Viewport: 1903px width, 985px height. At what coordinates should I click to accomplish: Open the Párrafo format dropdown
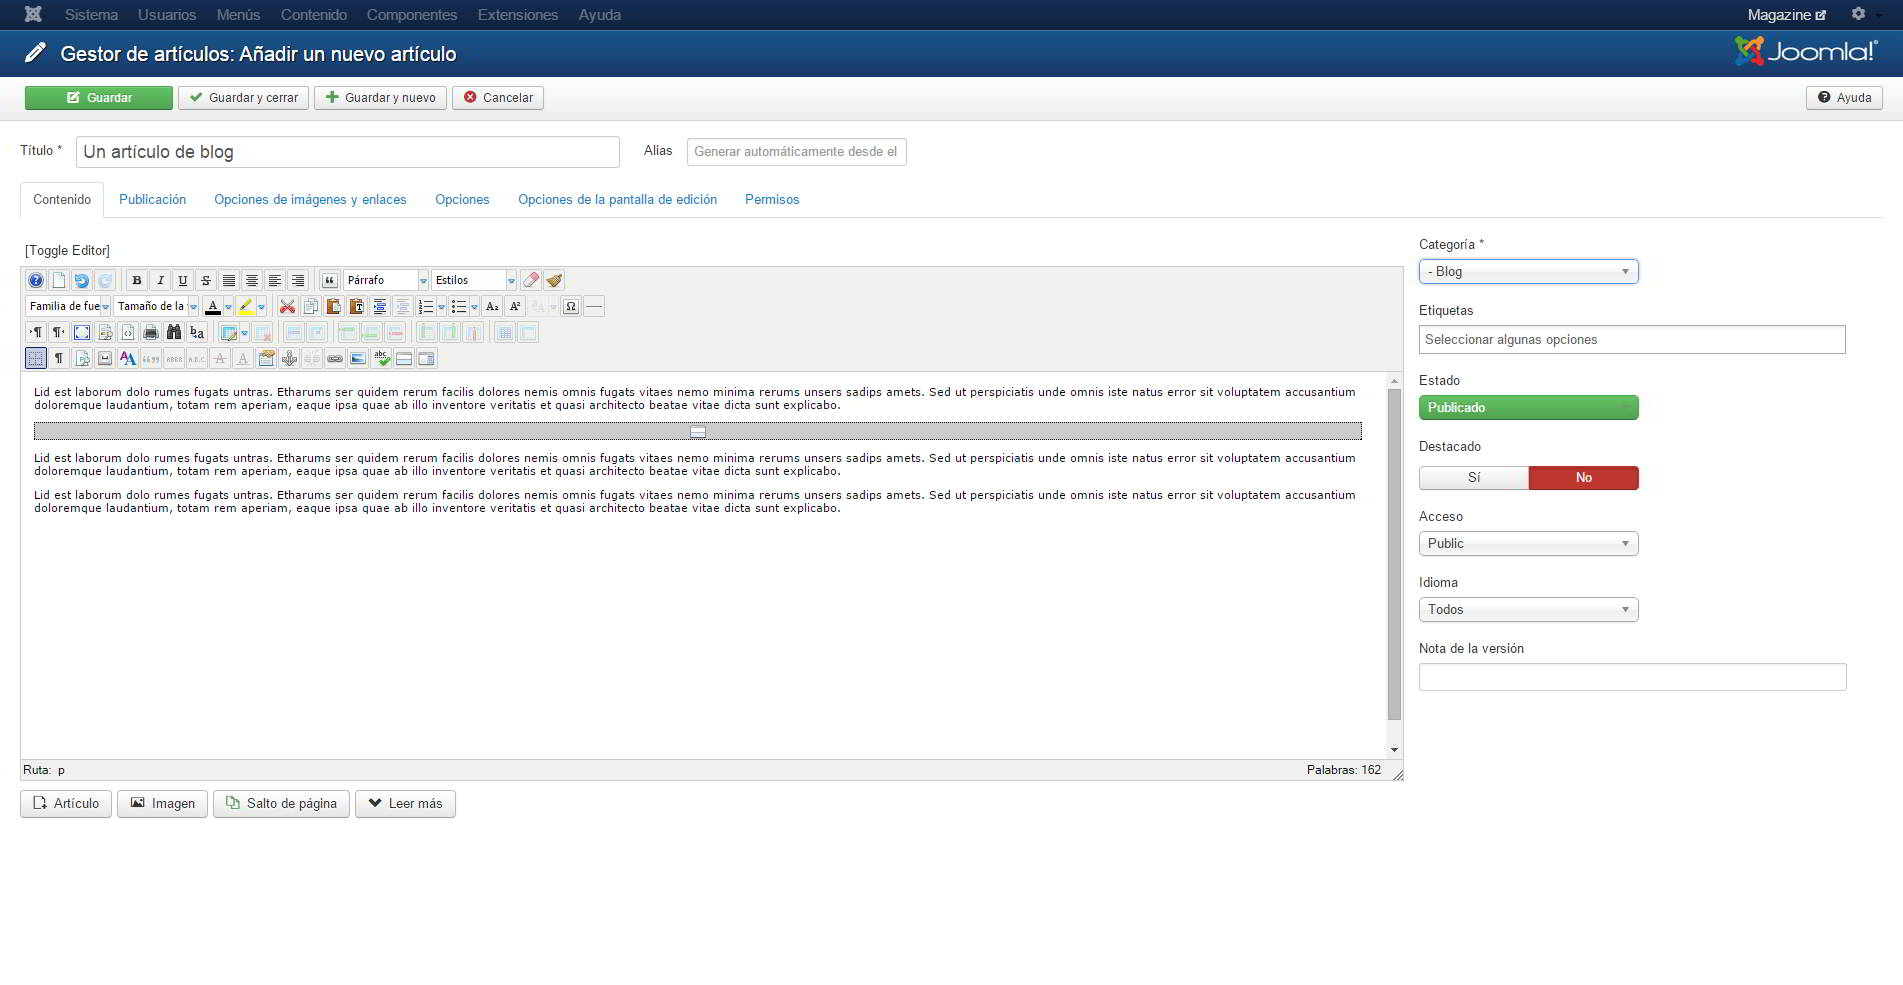click(386, 280)
